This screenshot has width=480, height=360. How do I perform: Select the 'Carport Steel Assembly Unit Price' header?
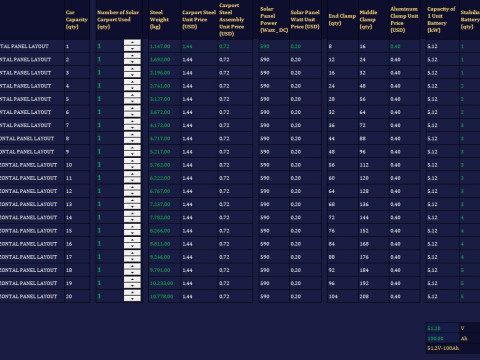coord(235,19)
